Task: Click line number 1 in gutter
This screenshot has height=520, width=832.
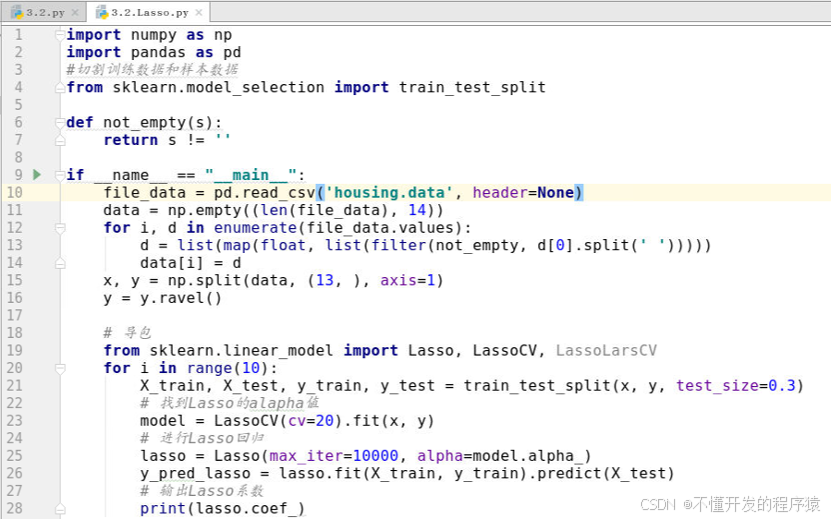Action: point(19,34)
